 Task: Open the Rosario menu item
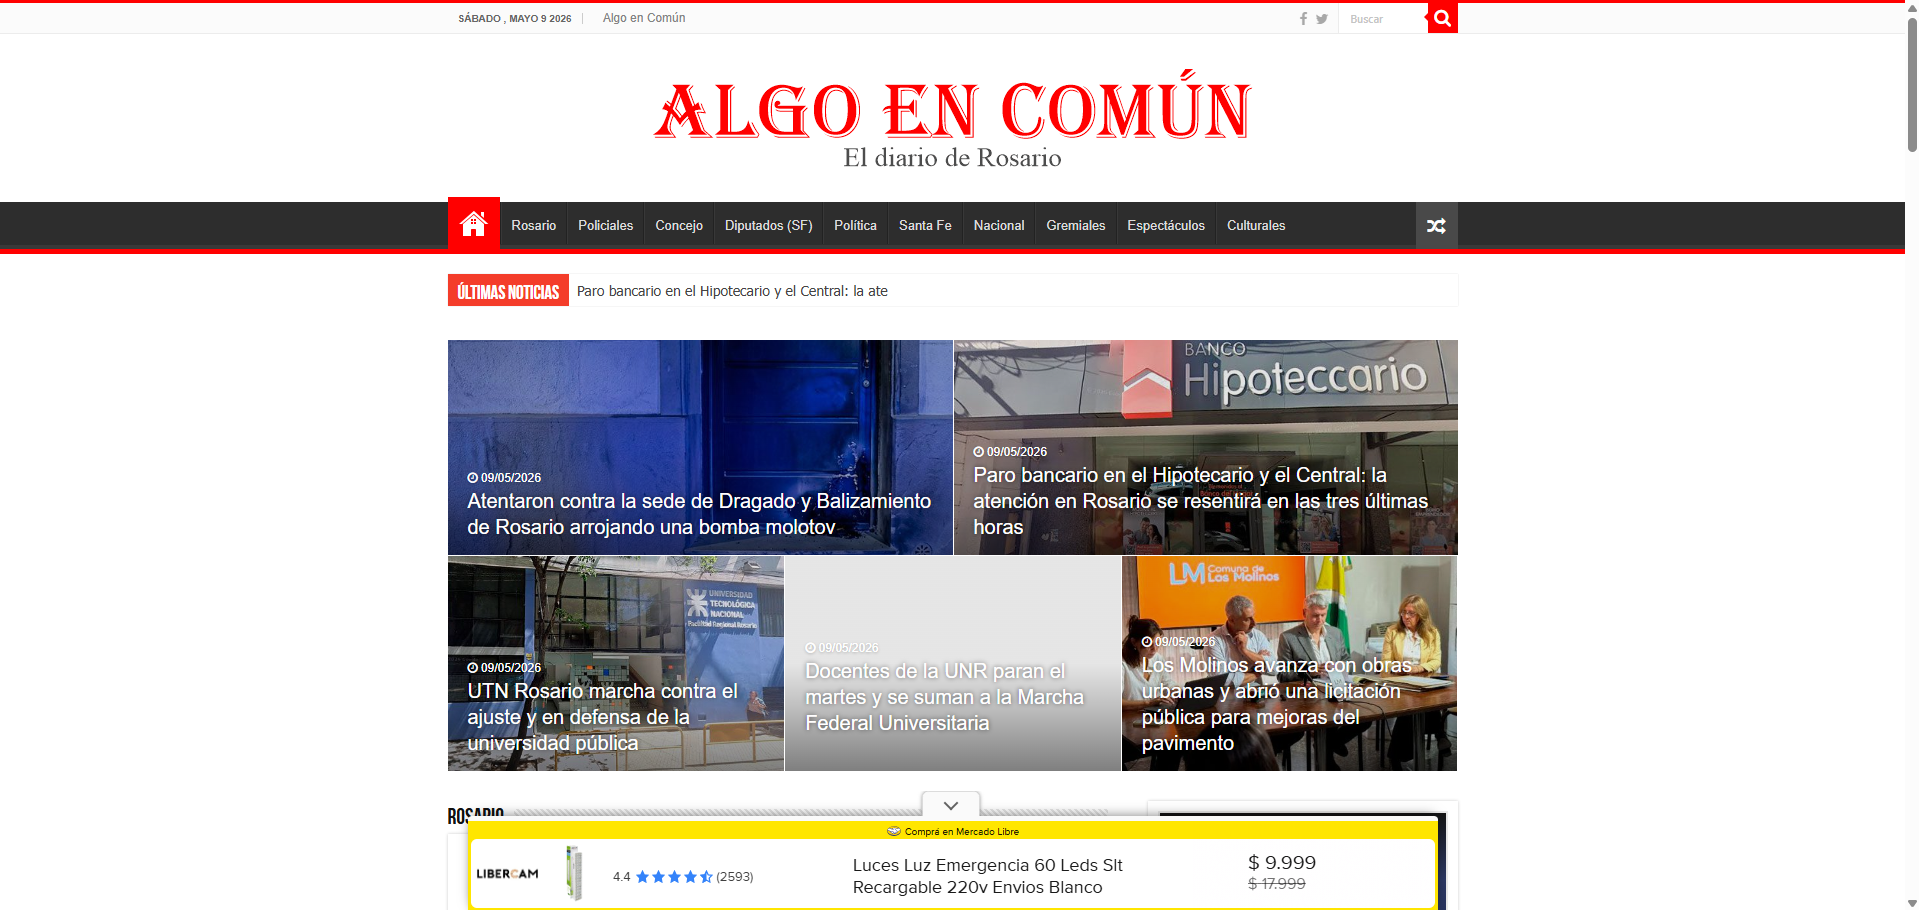[x=534, y=226]
